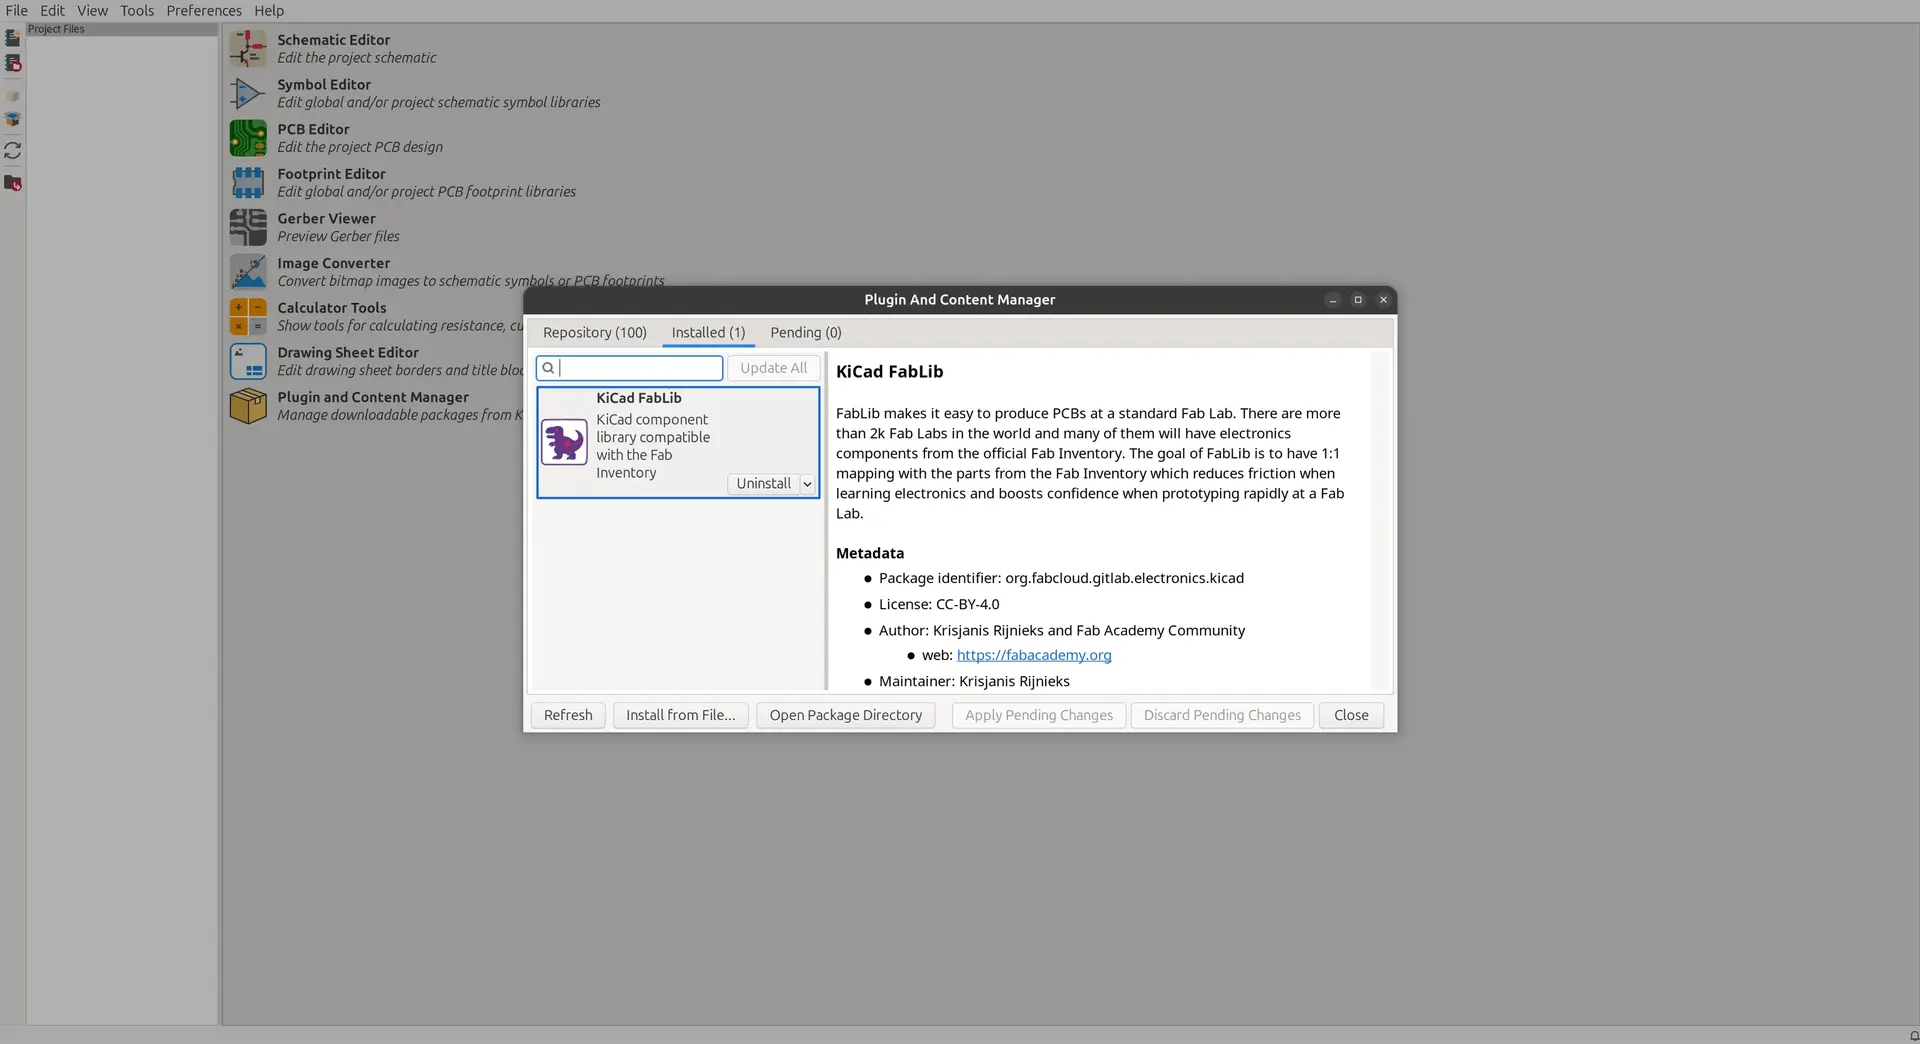Click the 'Package identifier: org.fabcloud.gitlab.electronics.kicad' line

[1061, 578]
